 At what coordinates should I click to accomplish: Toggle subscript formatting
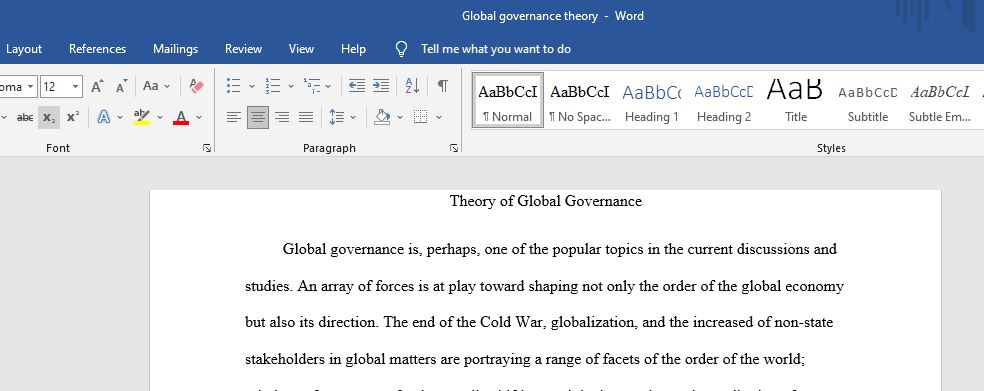click(x=49, y=117)
